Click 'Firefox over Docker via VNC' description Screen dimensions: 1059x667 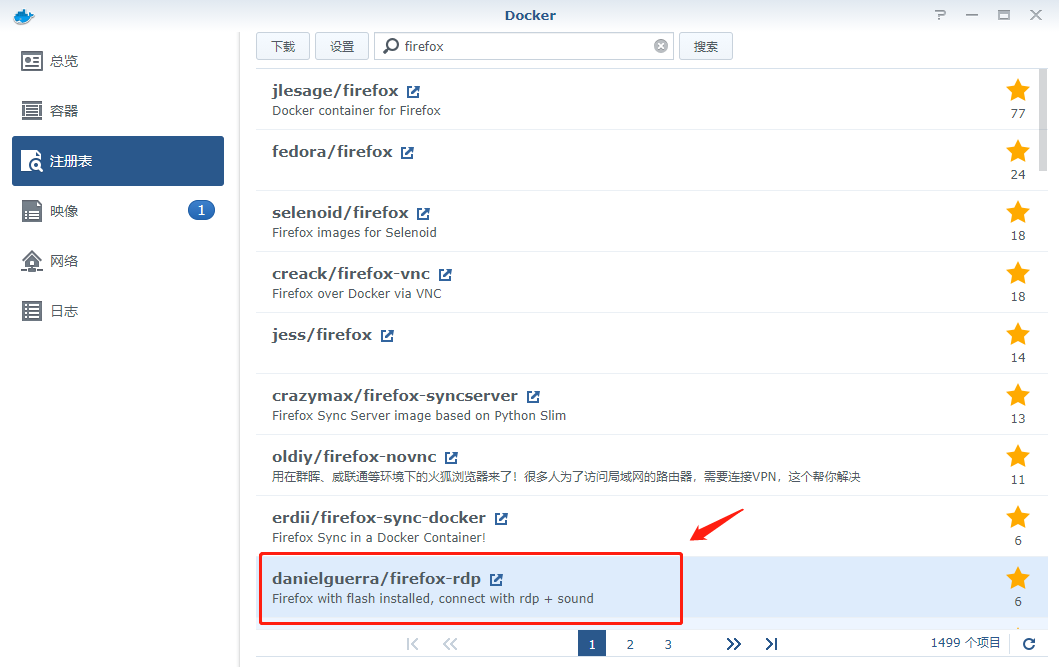pos(357,294)
